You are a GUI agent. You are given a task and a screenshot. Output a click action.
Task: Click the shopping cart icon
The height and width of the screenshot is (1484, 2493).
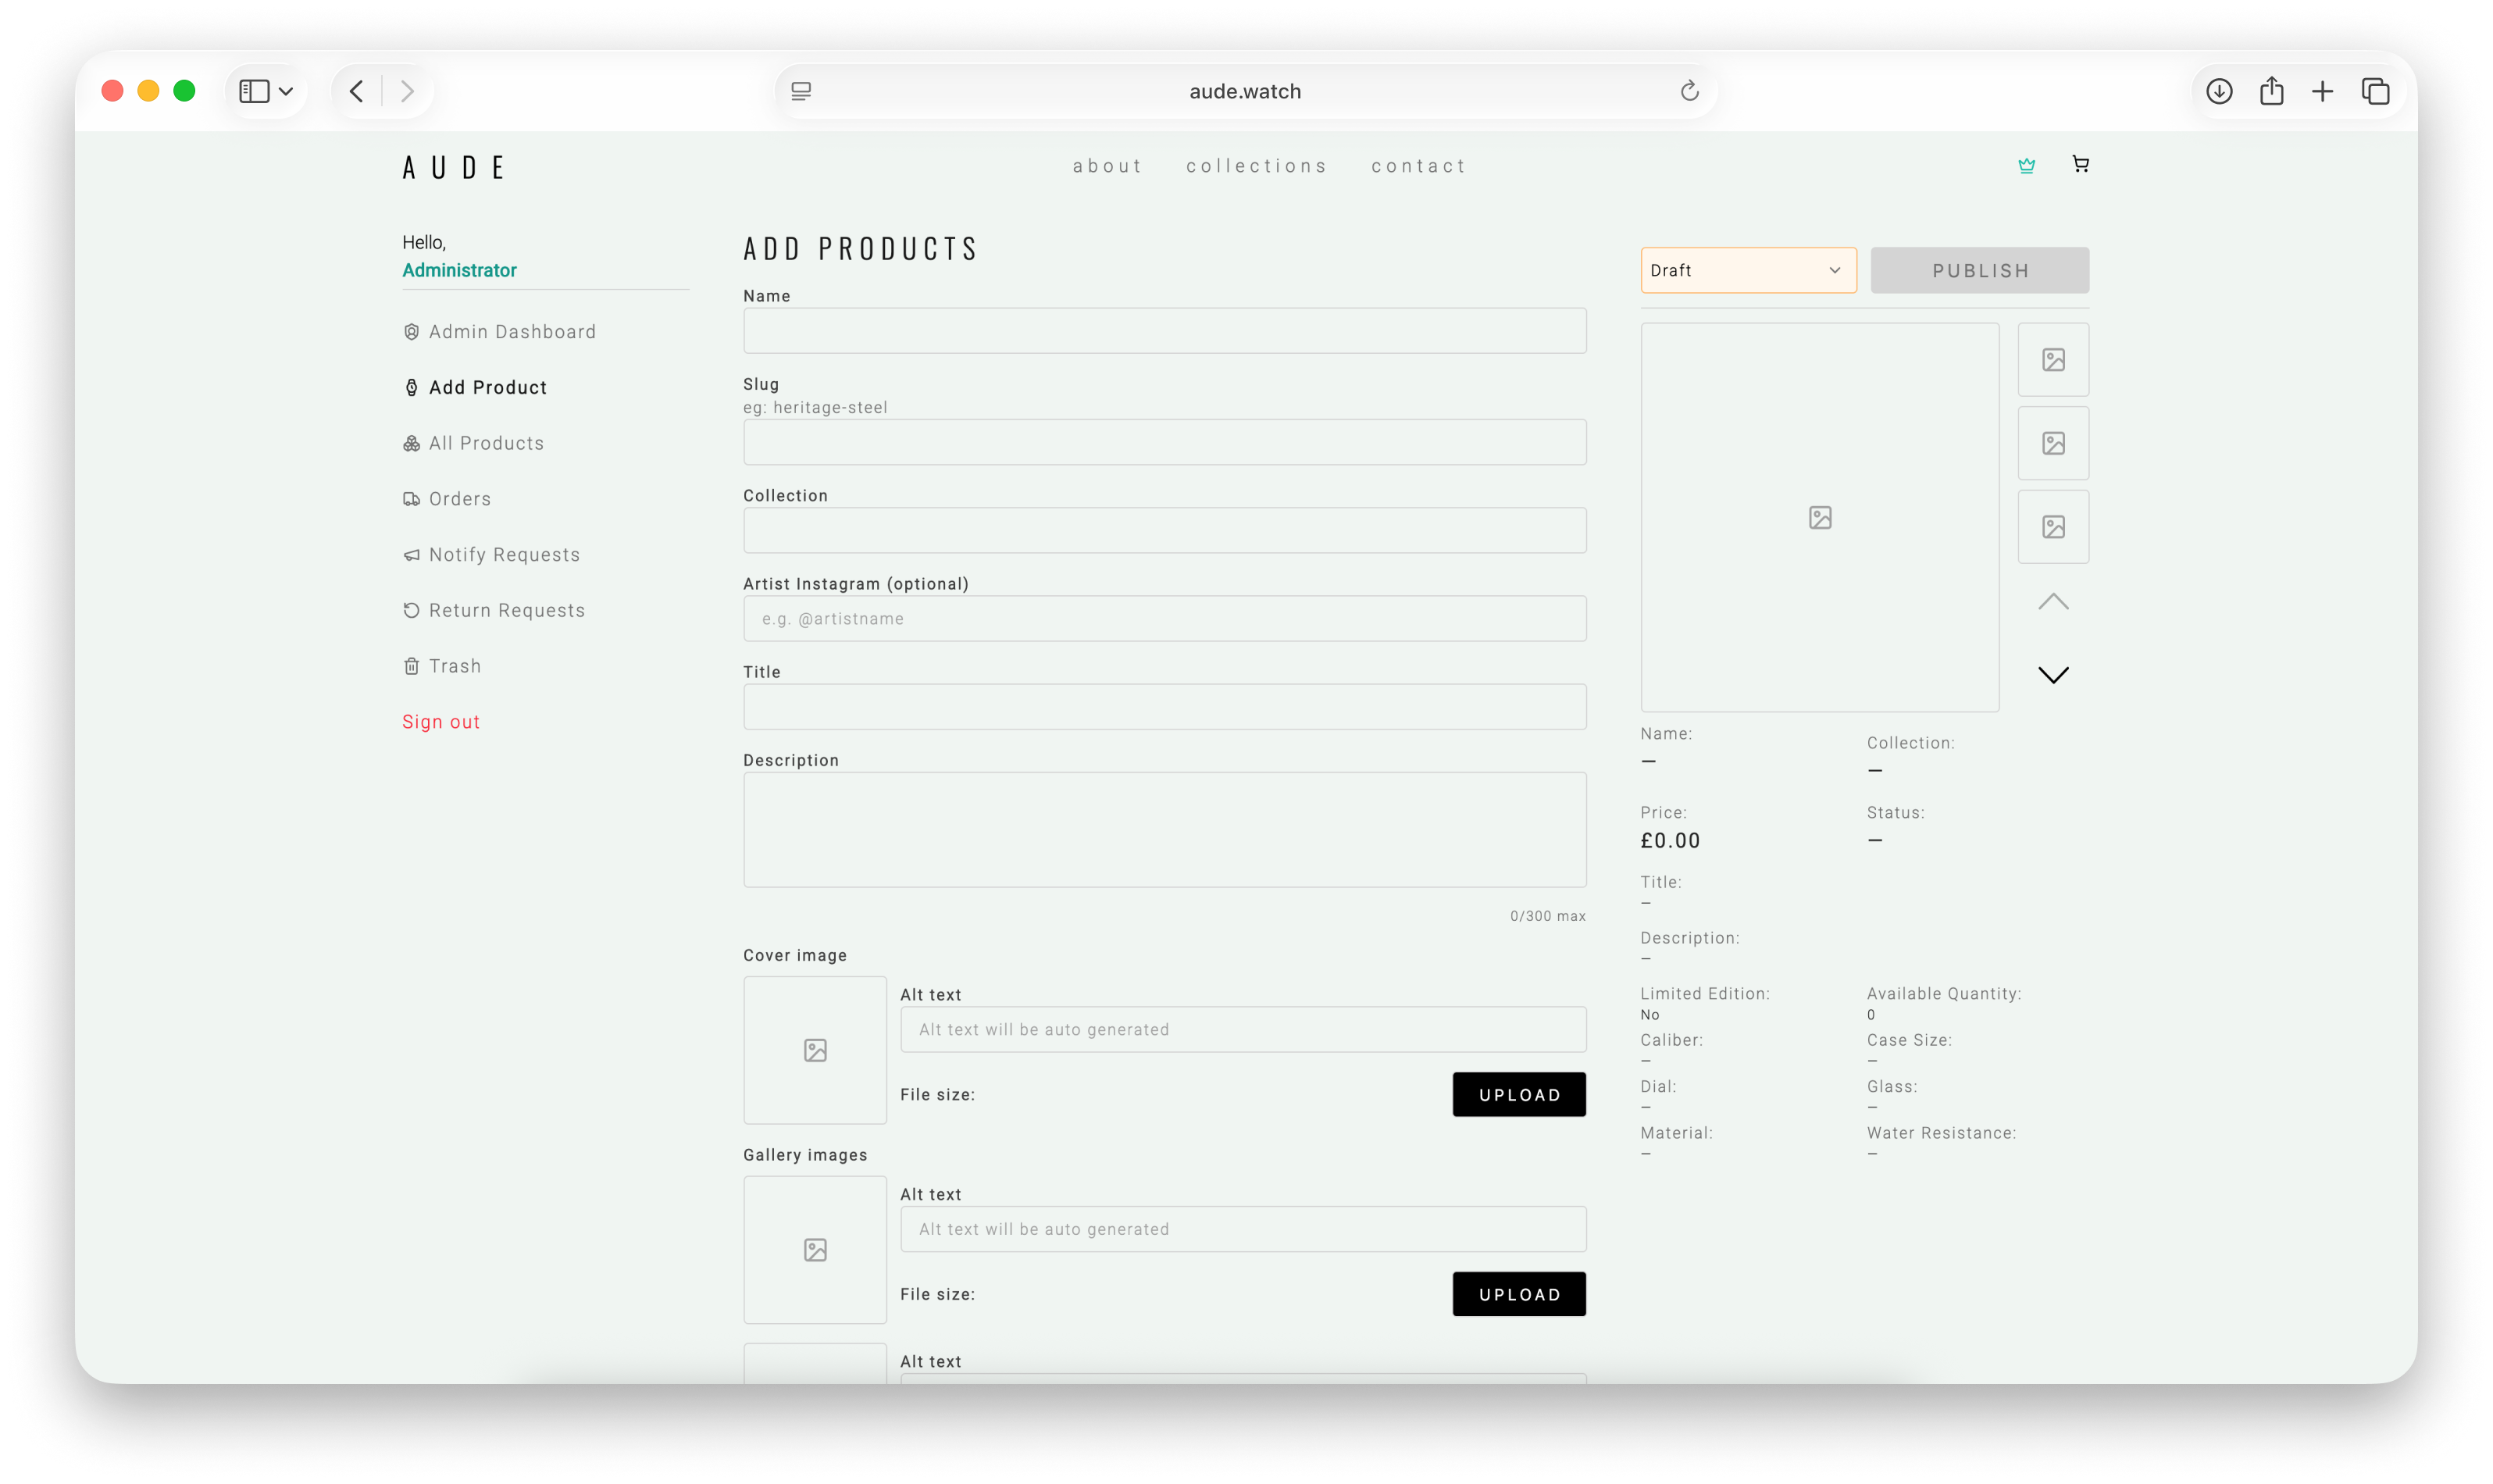(2080, 164)
